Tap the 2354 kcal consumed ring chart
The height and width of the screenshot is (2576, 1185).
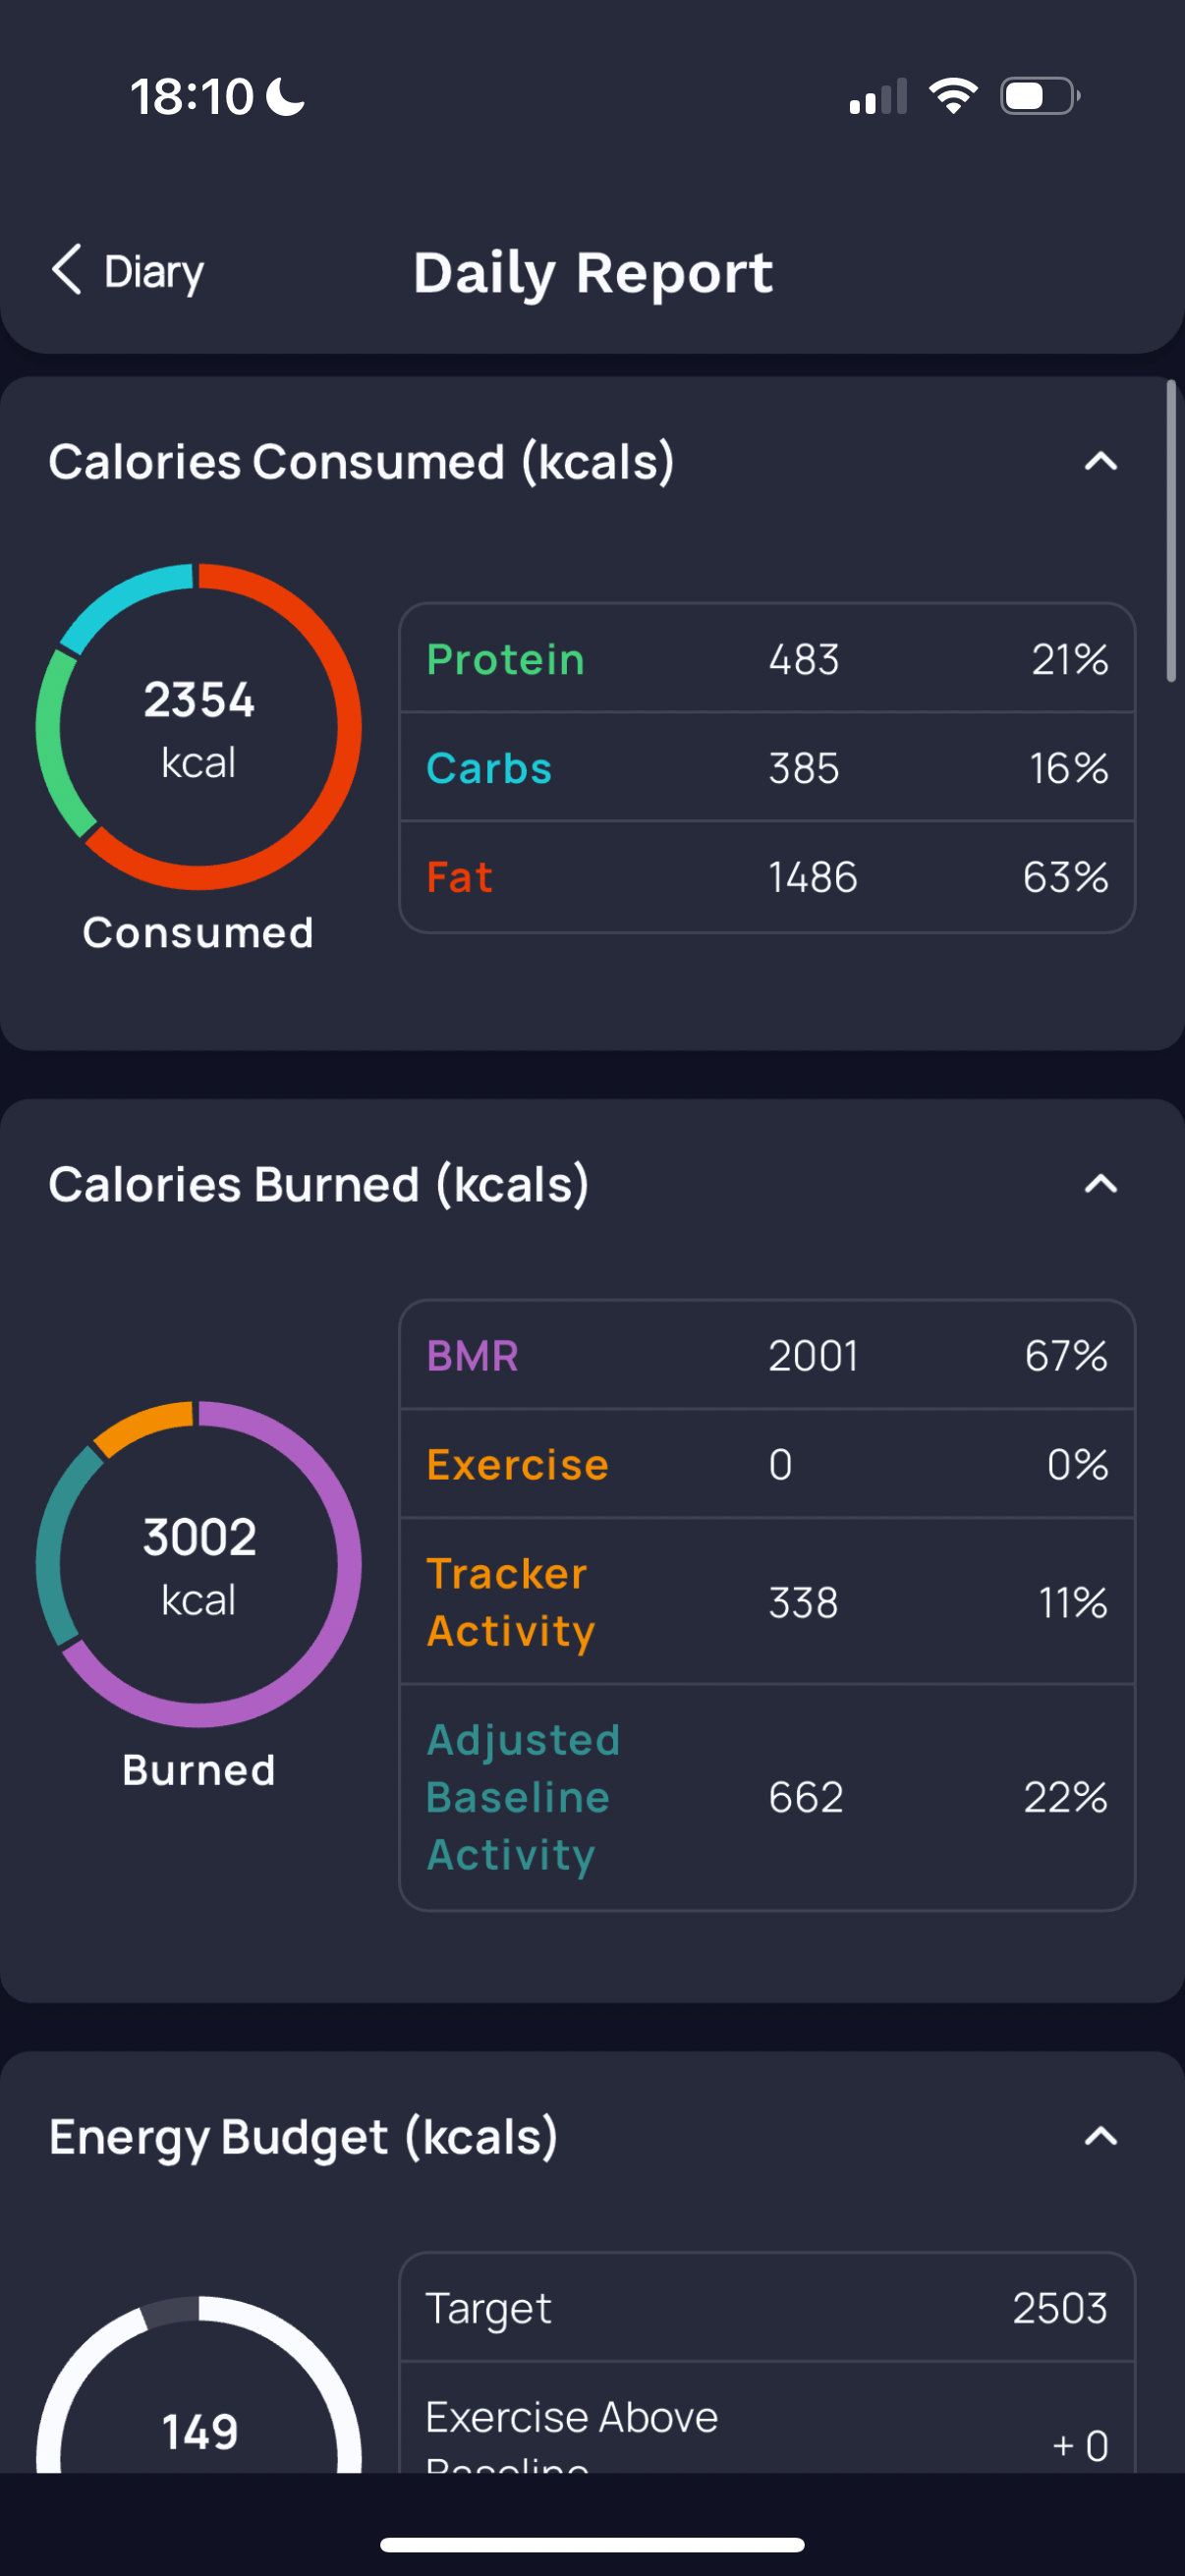(199, 727)
